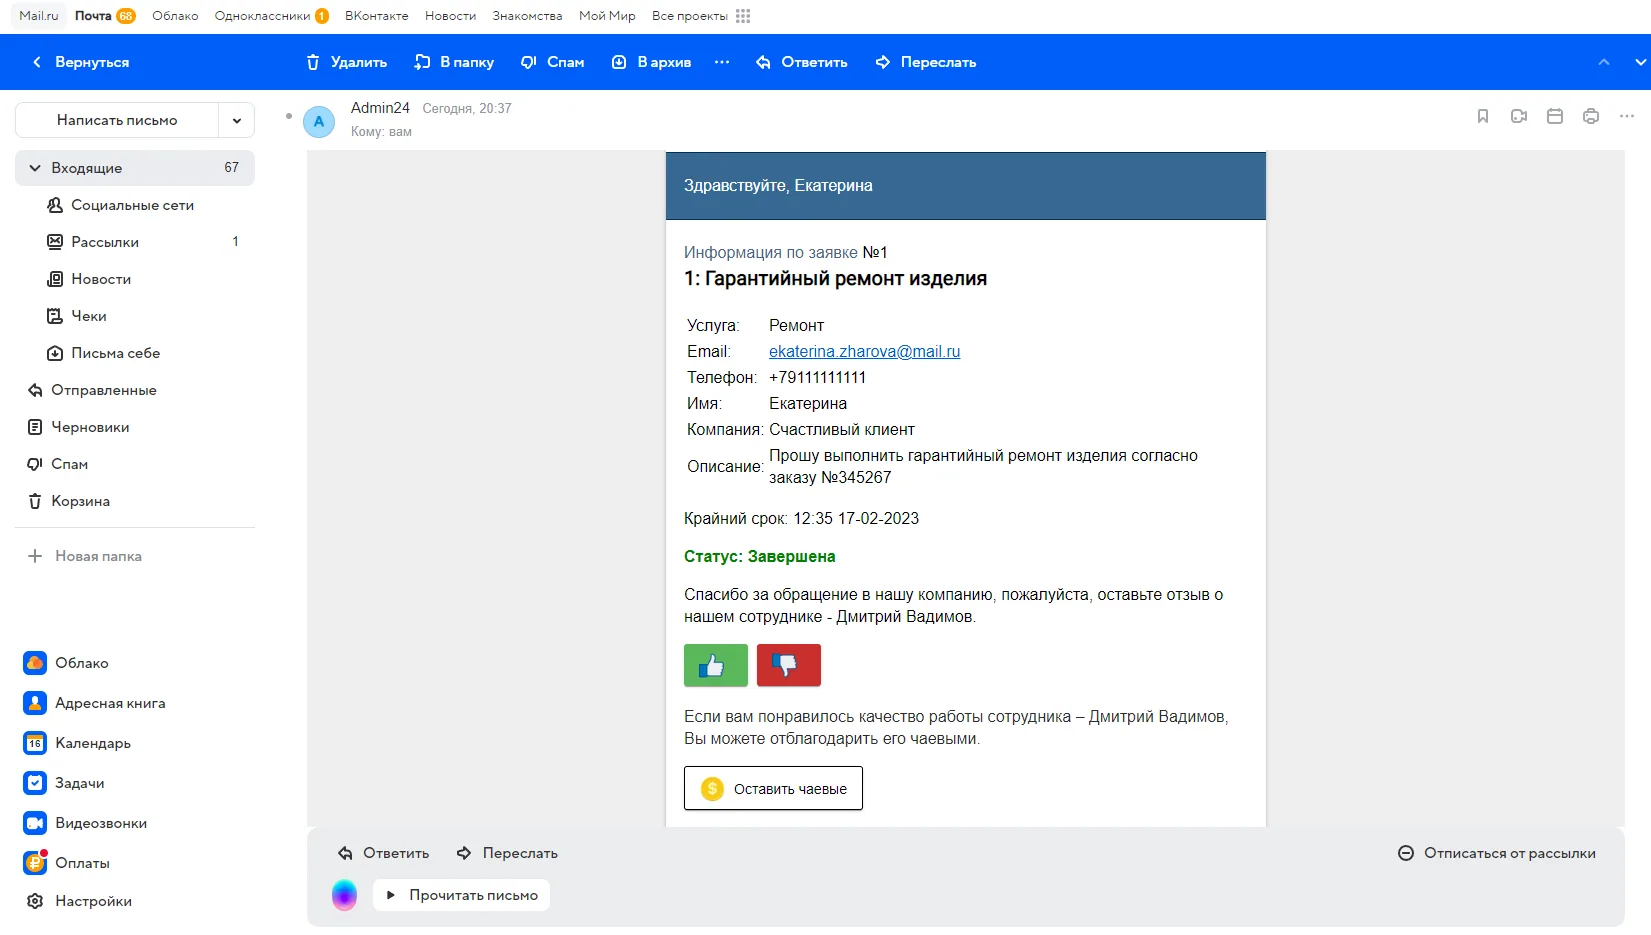Viewport: 1651px width, 935px height.
Task: Toggle the unread dot beside the sender
Action: tap(289, 116)
